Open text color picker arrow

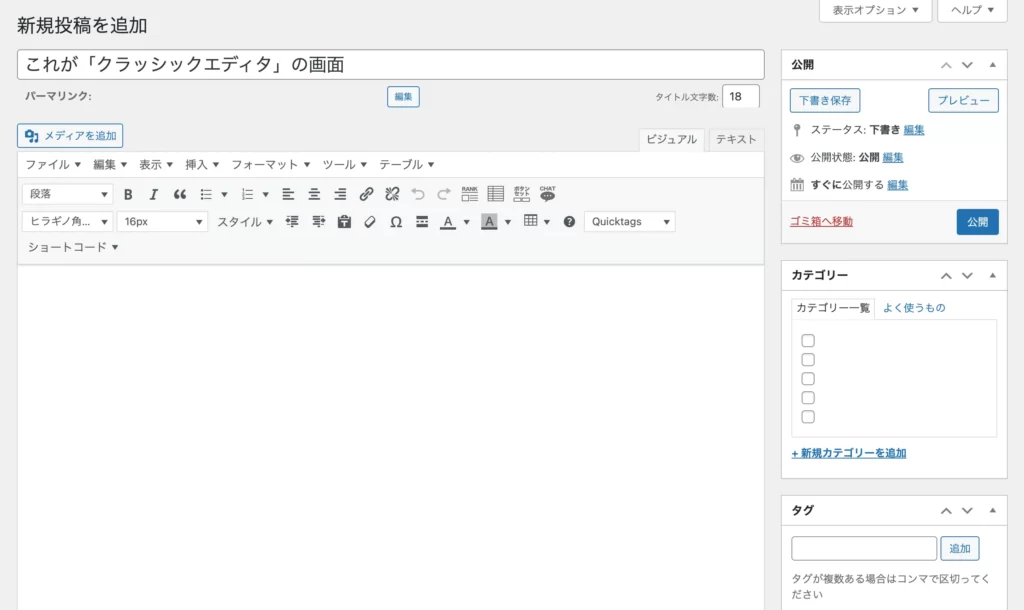466,222
